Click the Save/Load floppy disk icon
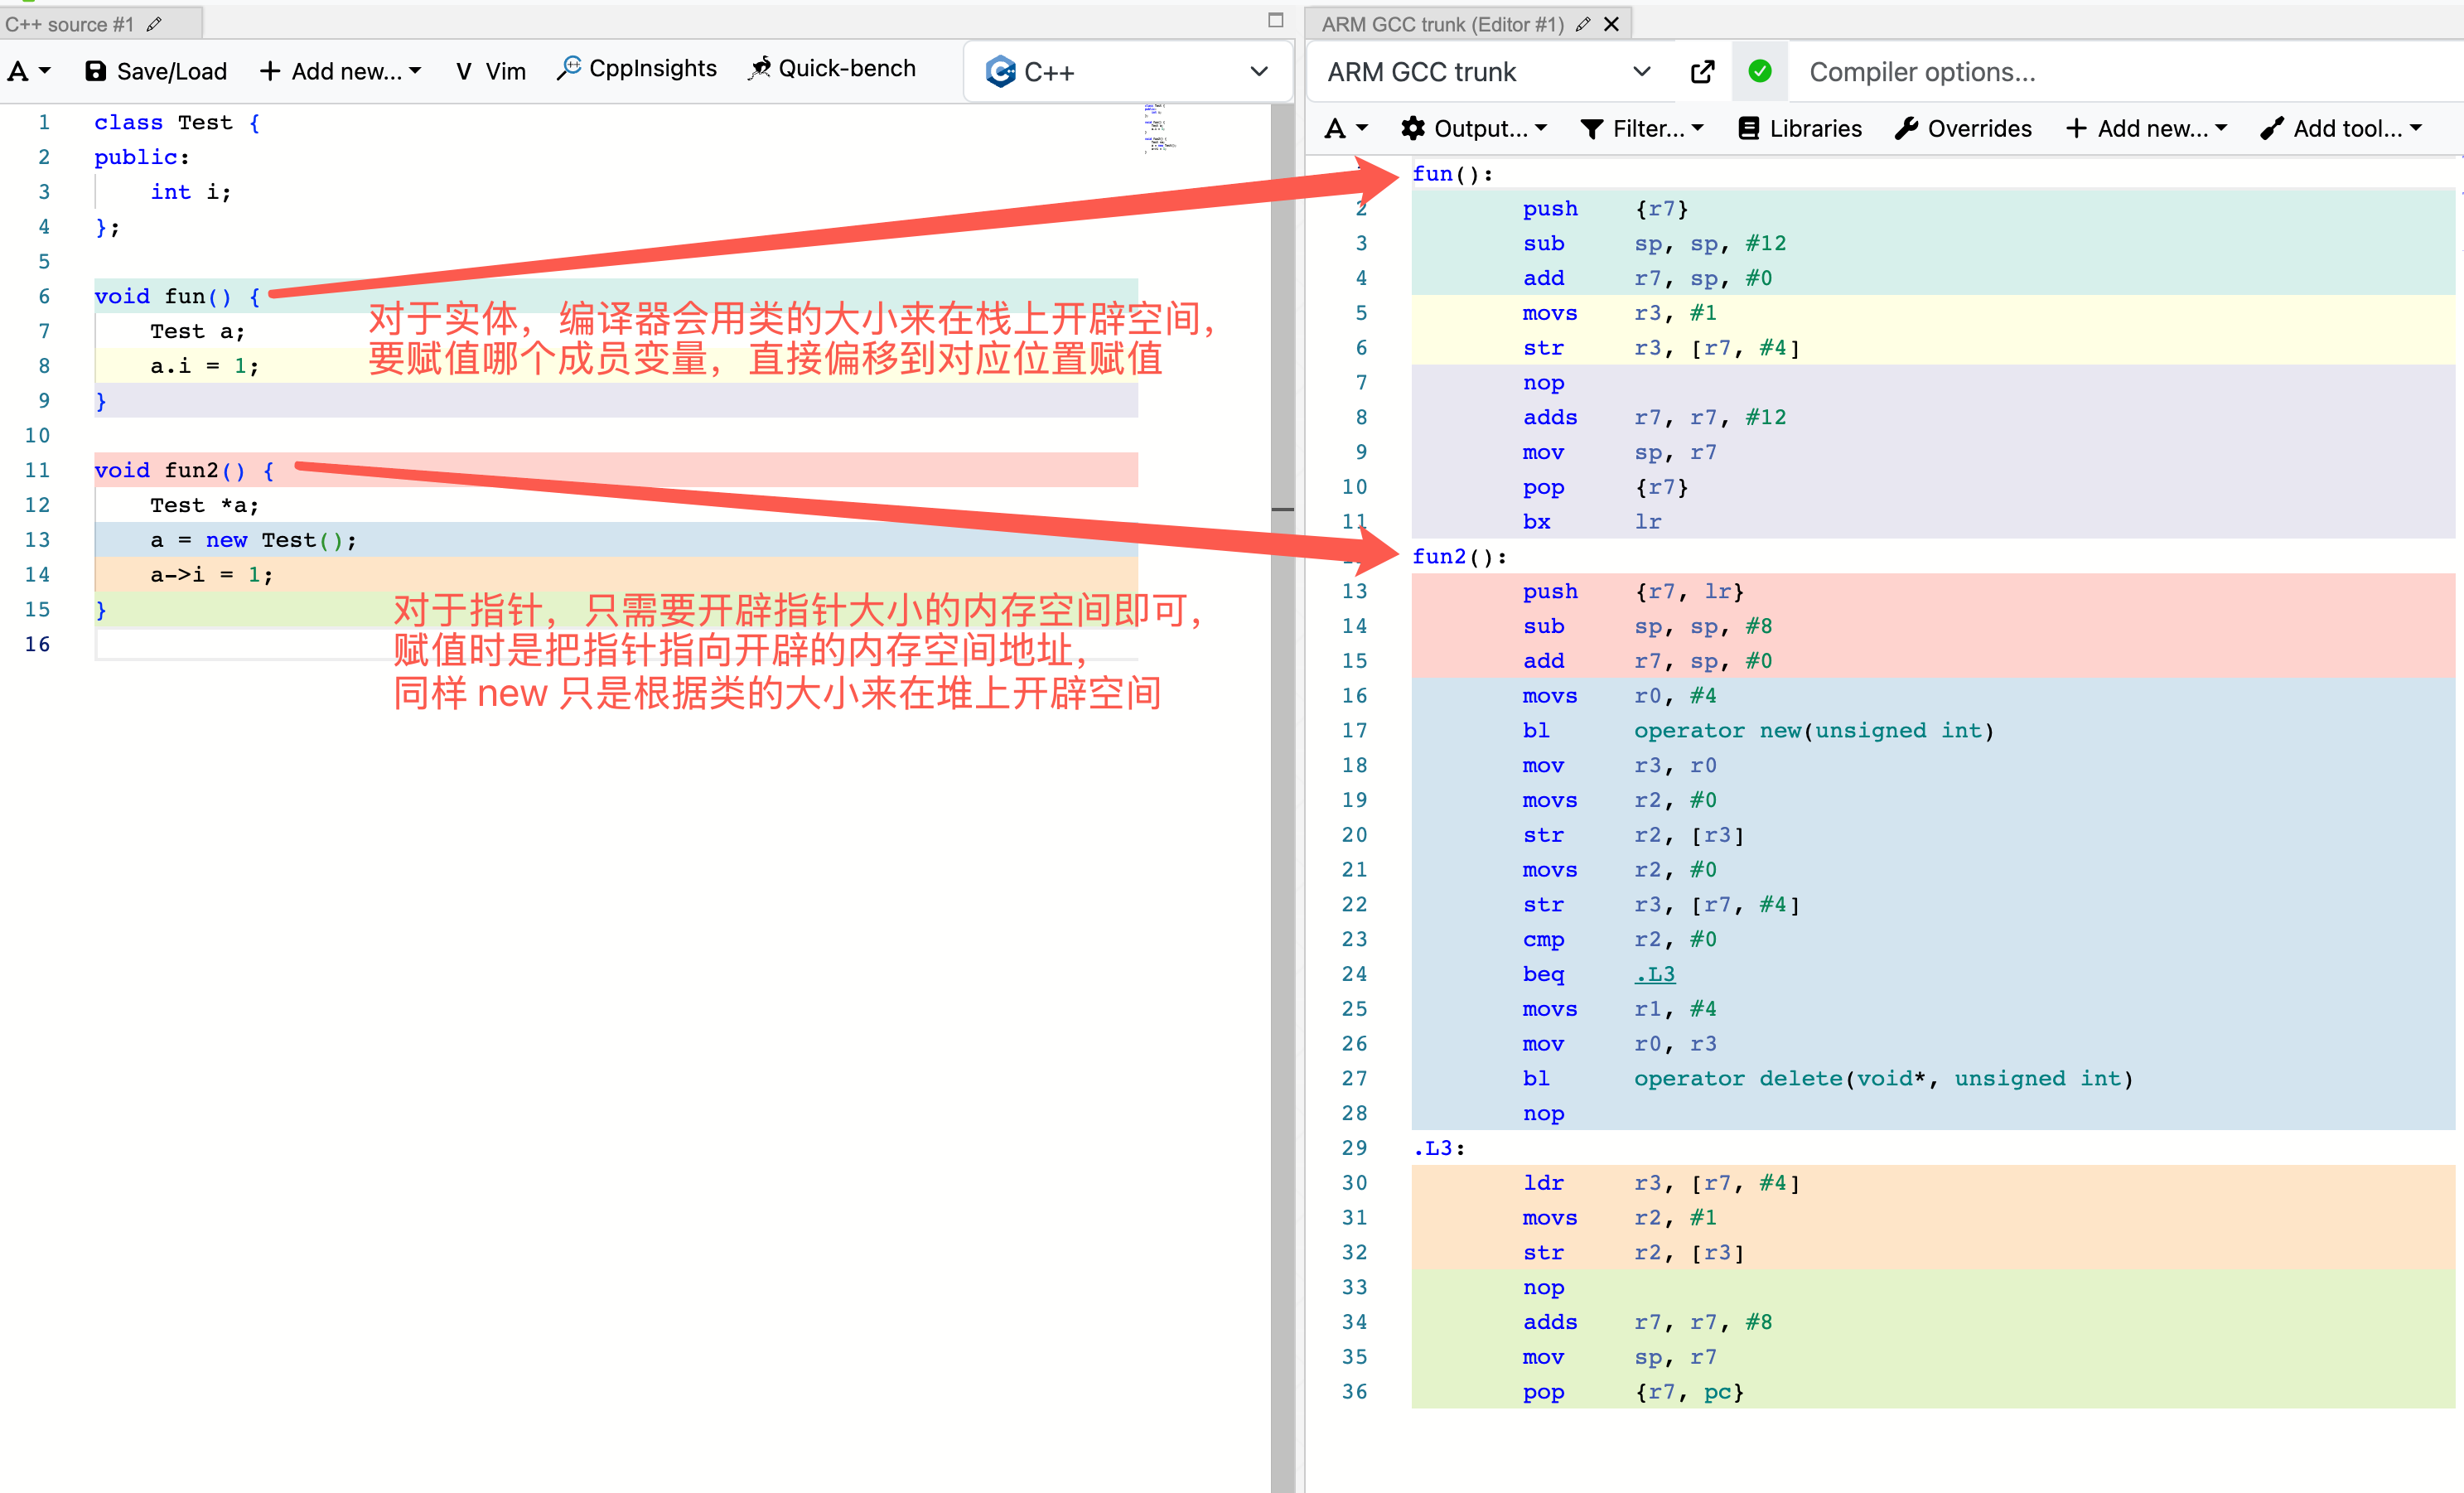Screen dimensions: 2464x1493 [x=96, y=71]
